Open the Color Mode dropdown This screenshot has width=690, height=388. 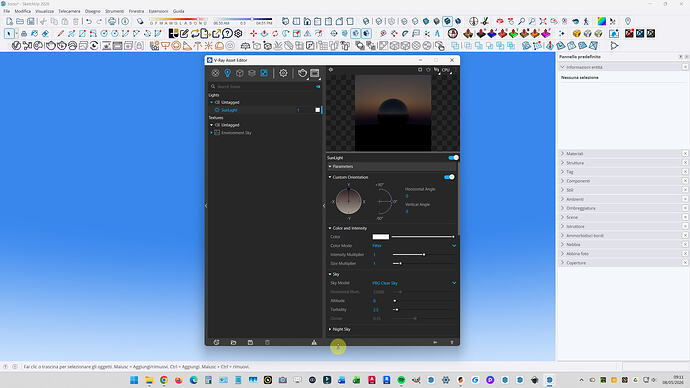click(414, 246)
